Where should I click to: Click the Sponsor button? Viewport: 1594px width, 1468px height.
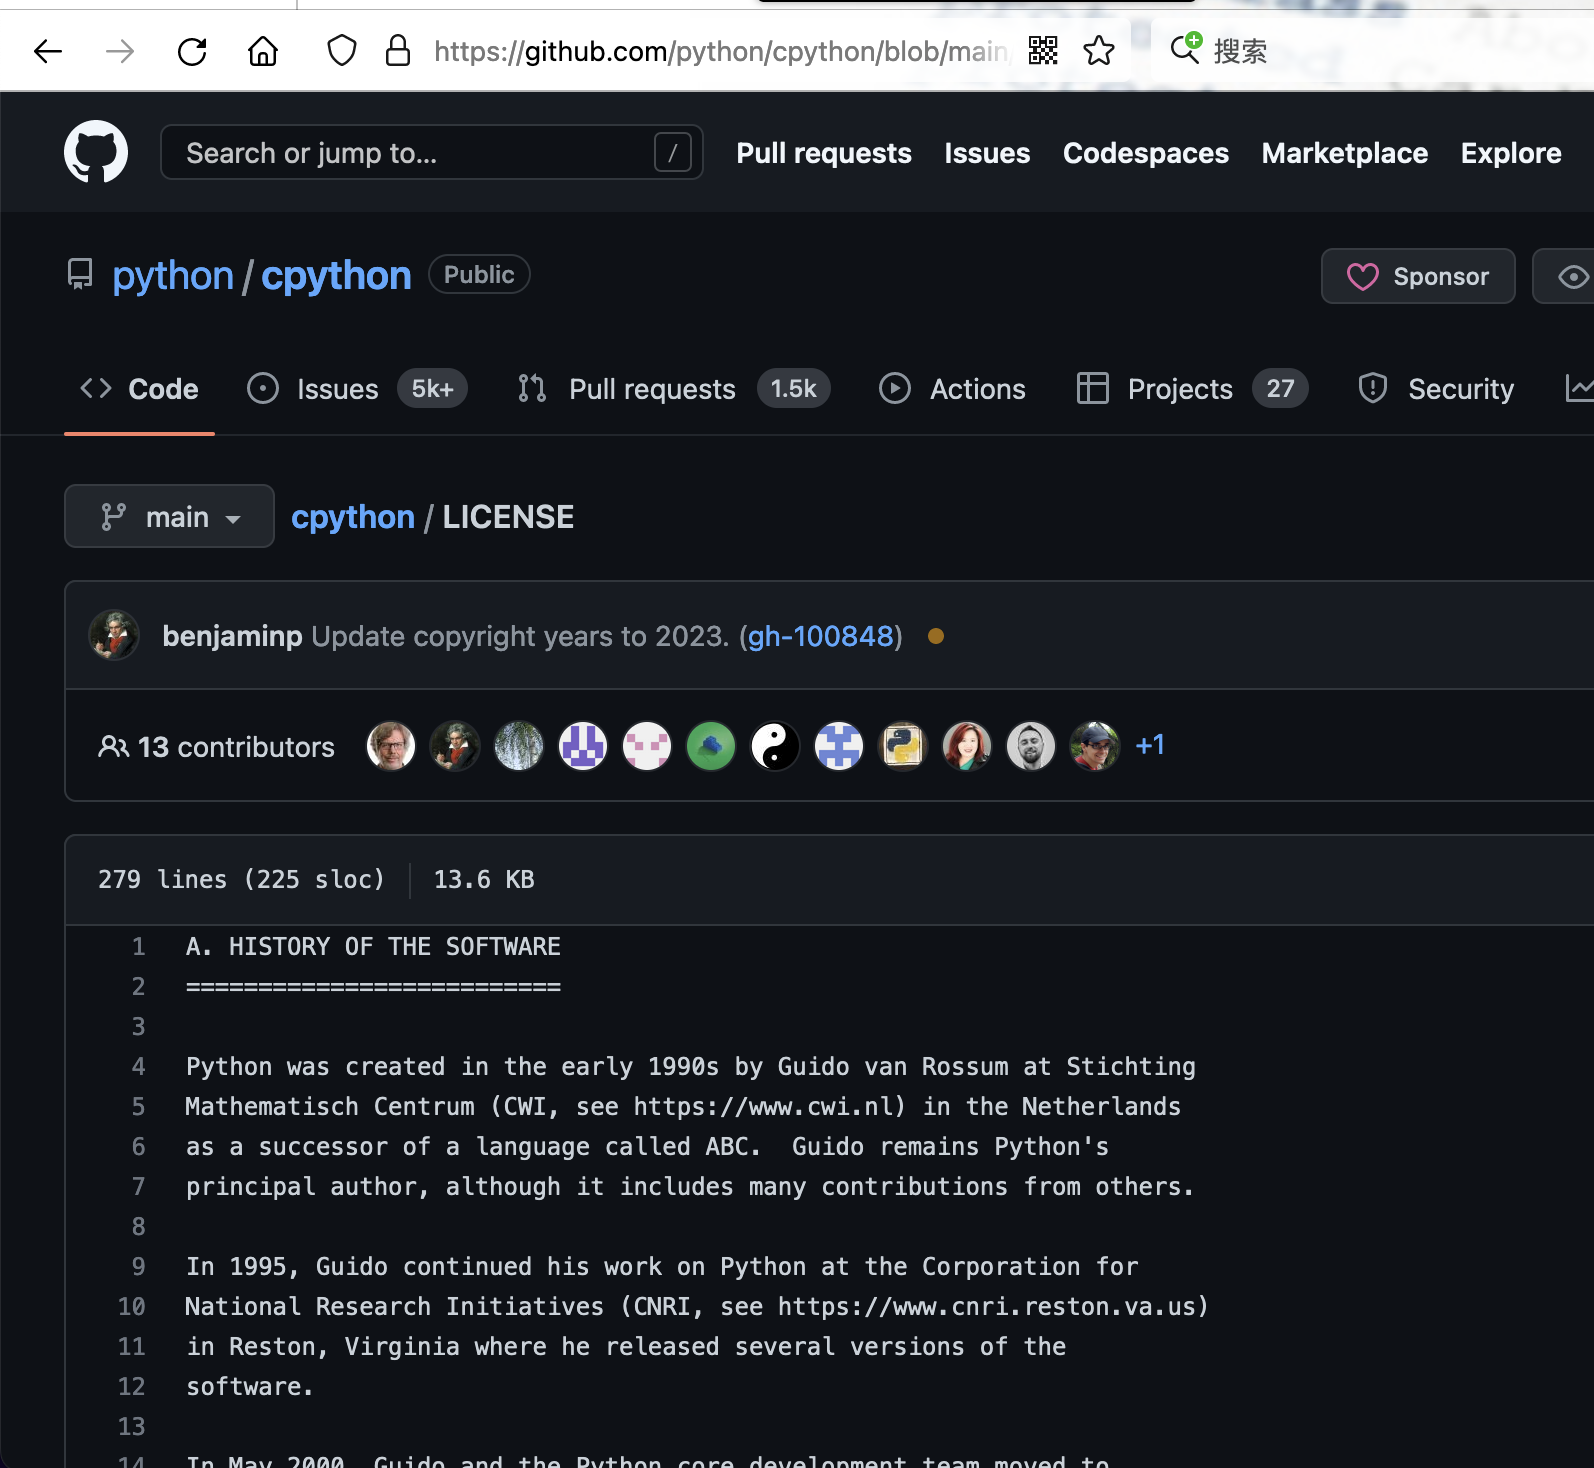click(1418, 276)
